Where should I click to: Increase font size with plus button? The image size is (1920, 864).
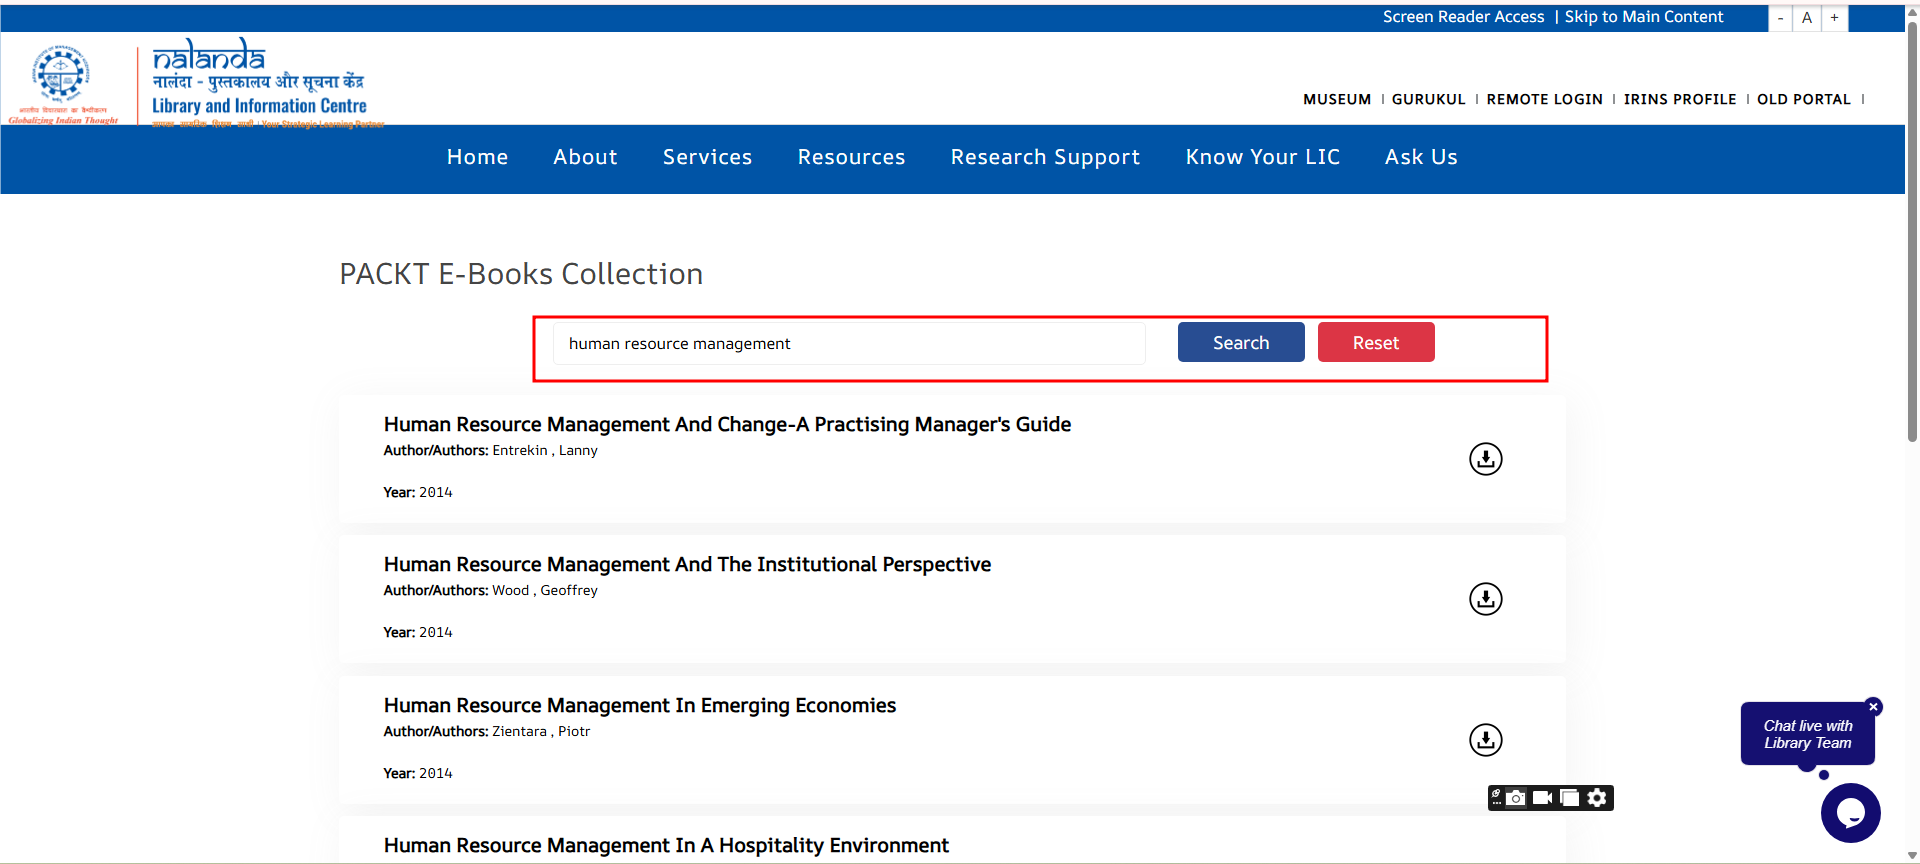[1834, 18]
